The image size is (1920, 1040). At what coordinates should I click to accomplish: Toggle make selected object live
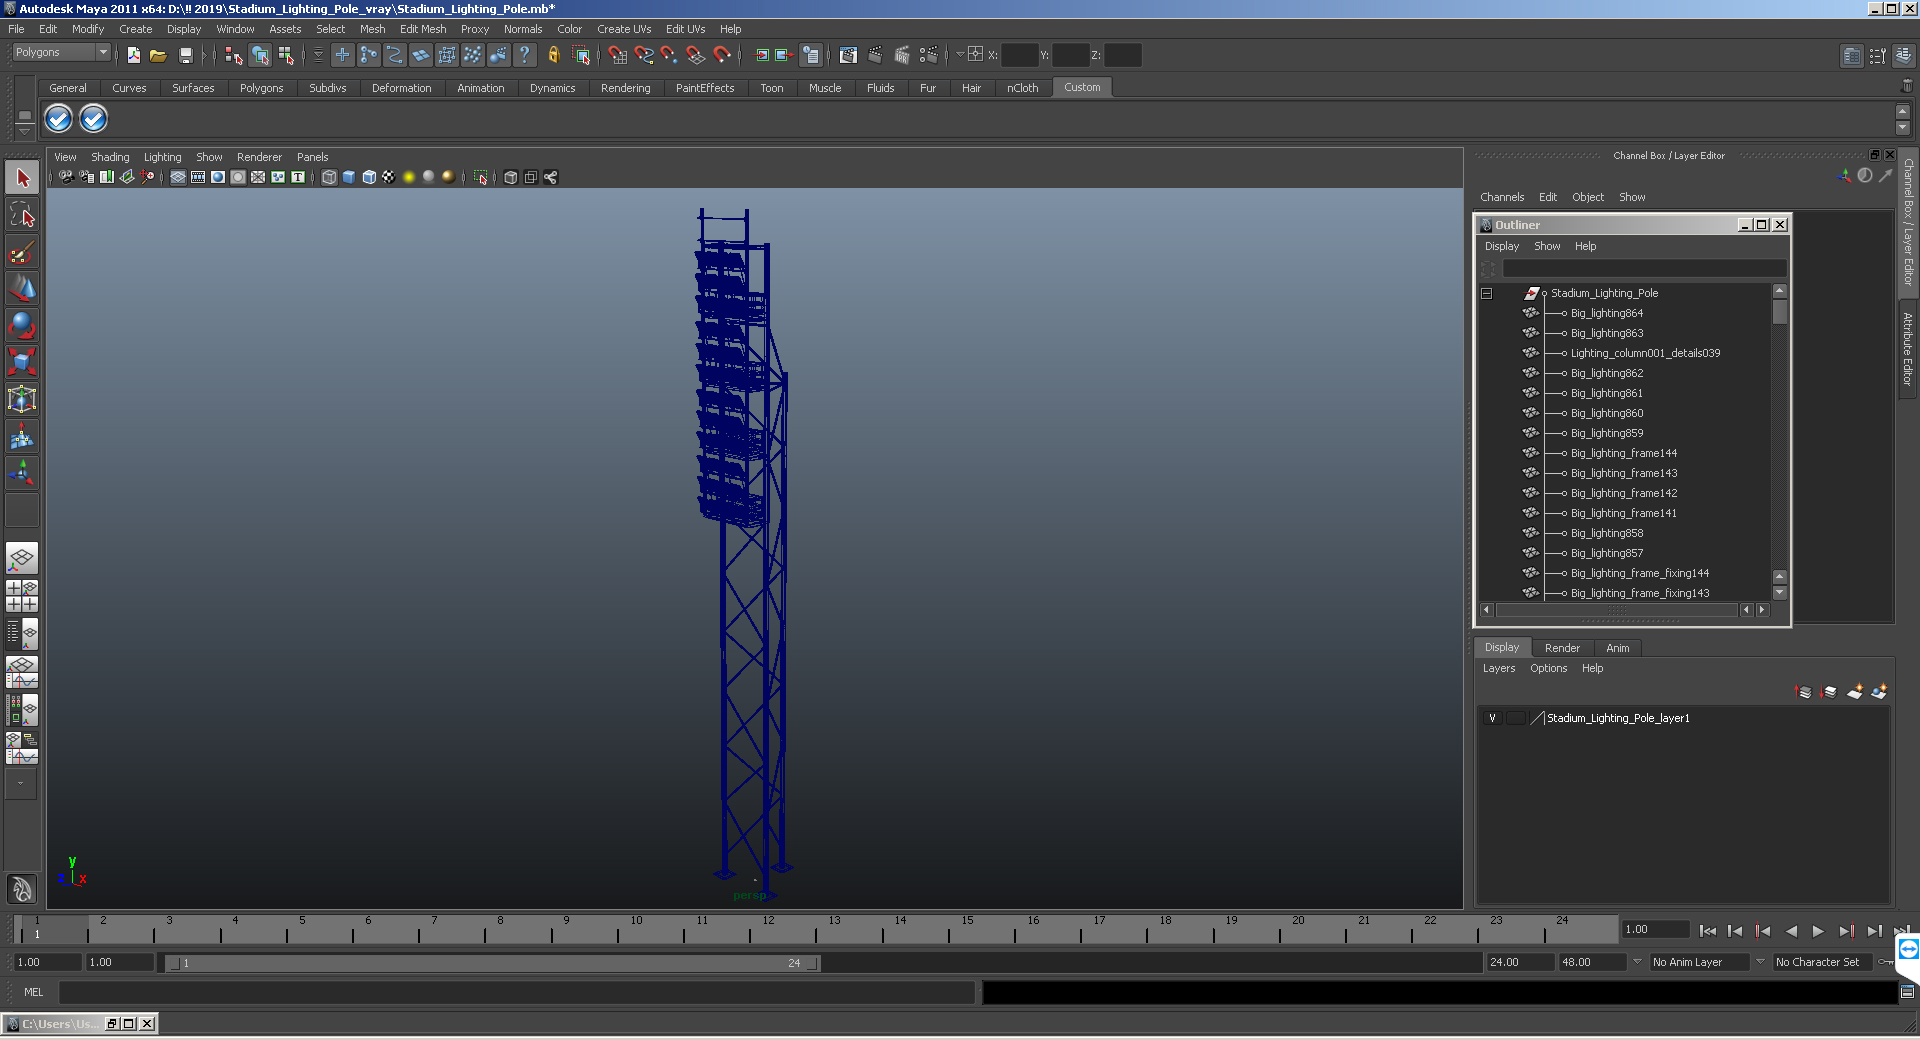(722, 55)
